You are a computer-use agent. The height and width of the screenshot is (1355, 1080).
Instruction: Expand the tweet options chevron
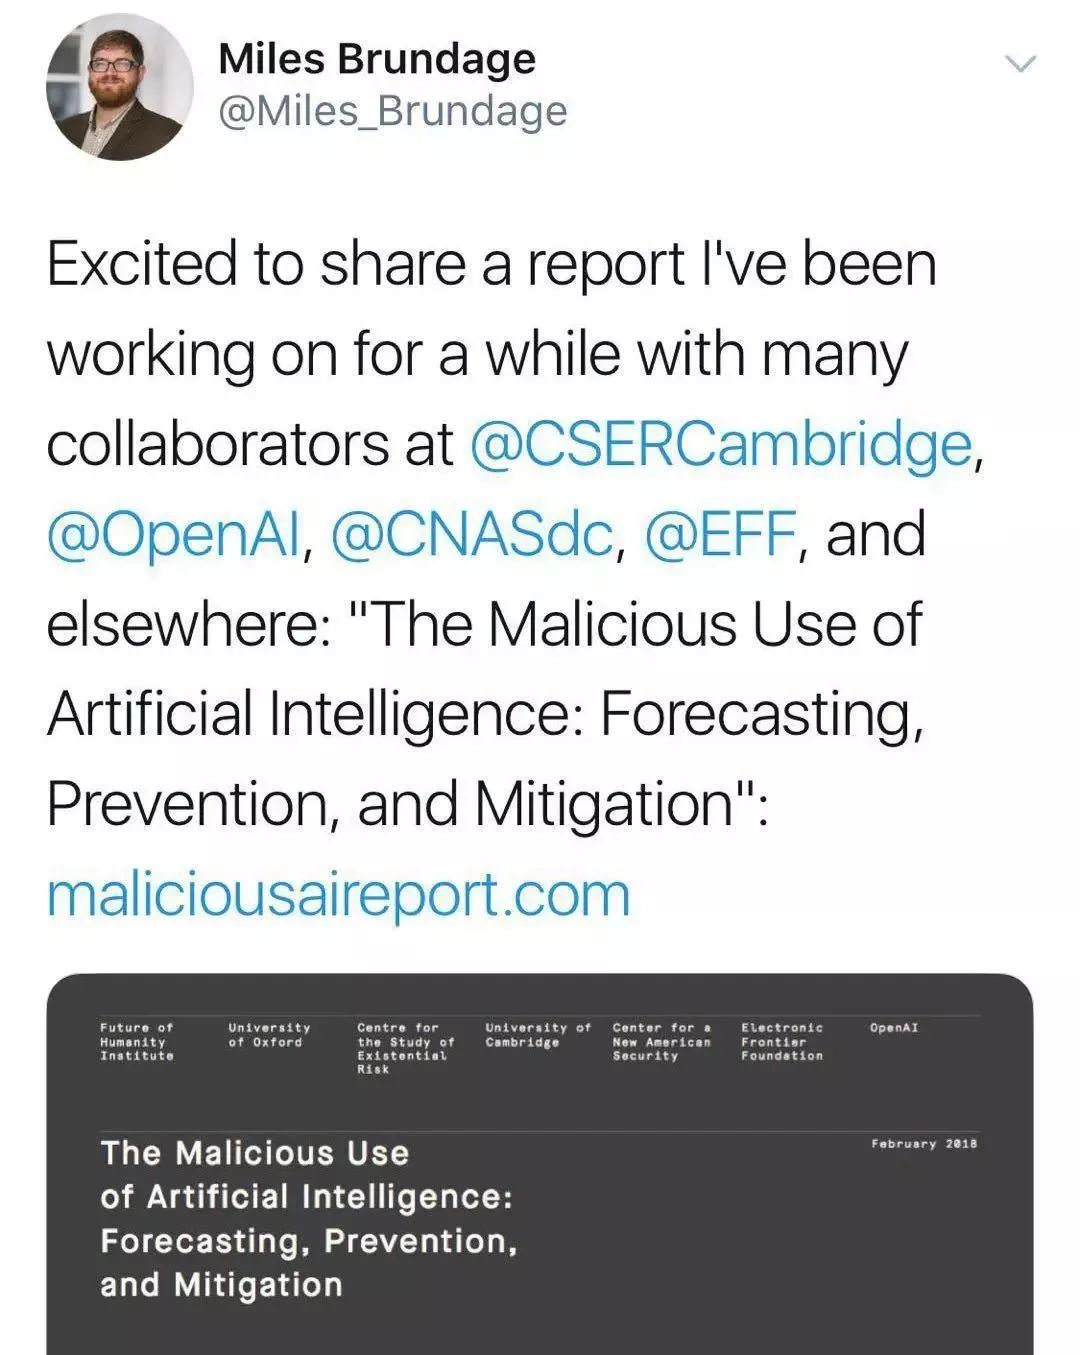click(x=1020, y=65)
